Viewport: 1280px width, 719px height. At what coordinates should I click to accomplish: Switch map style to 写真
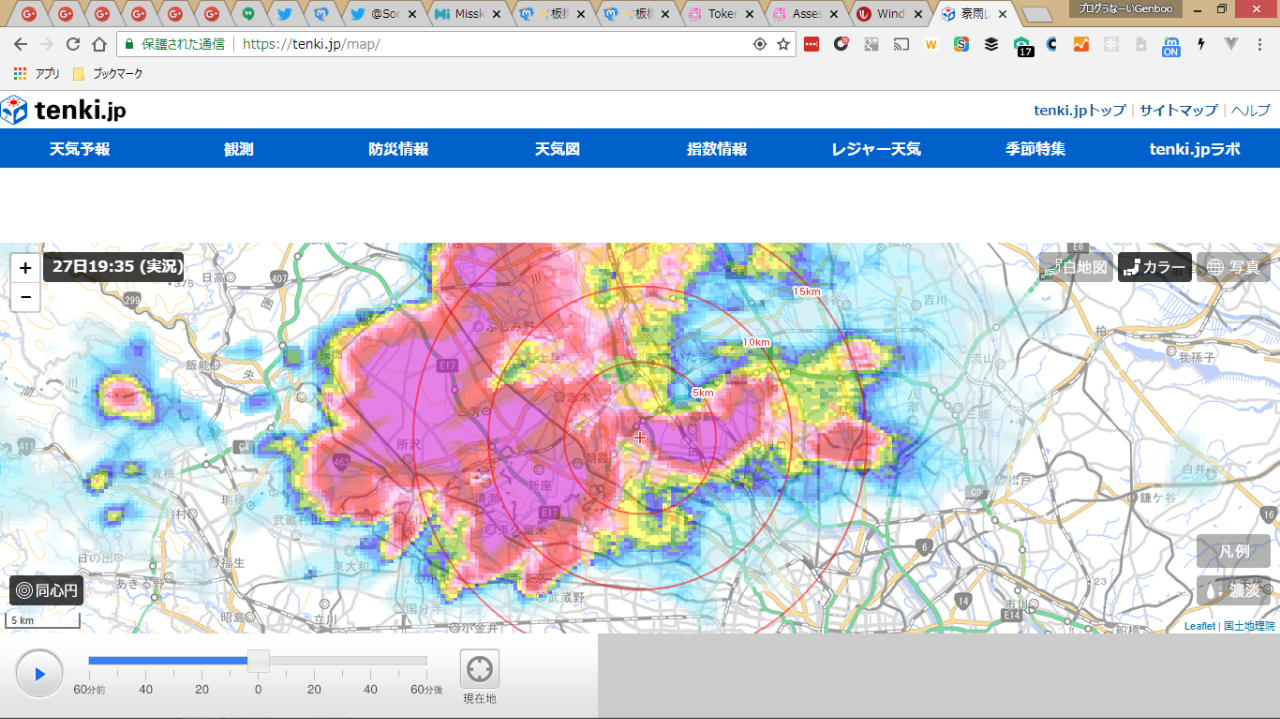click(x=1233, y=267)
